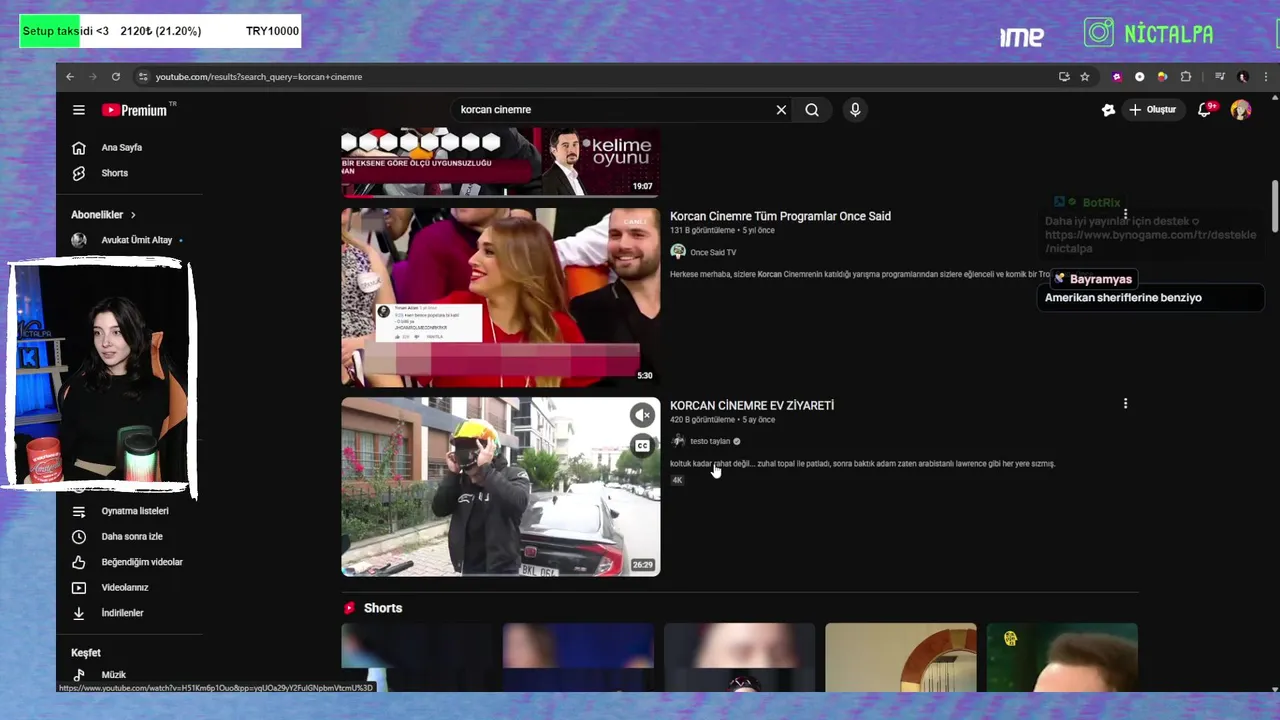Toggle captions on EV ZİYARETİ preview
Screen dimensions: 1280x720
(642, 446)
